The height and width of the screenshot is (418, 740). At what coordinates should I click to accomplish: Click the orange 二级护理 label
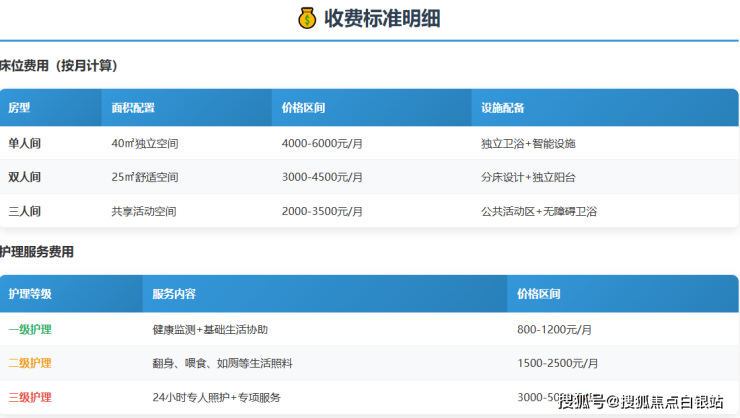click(x=30, y=363)
